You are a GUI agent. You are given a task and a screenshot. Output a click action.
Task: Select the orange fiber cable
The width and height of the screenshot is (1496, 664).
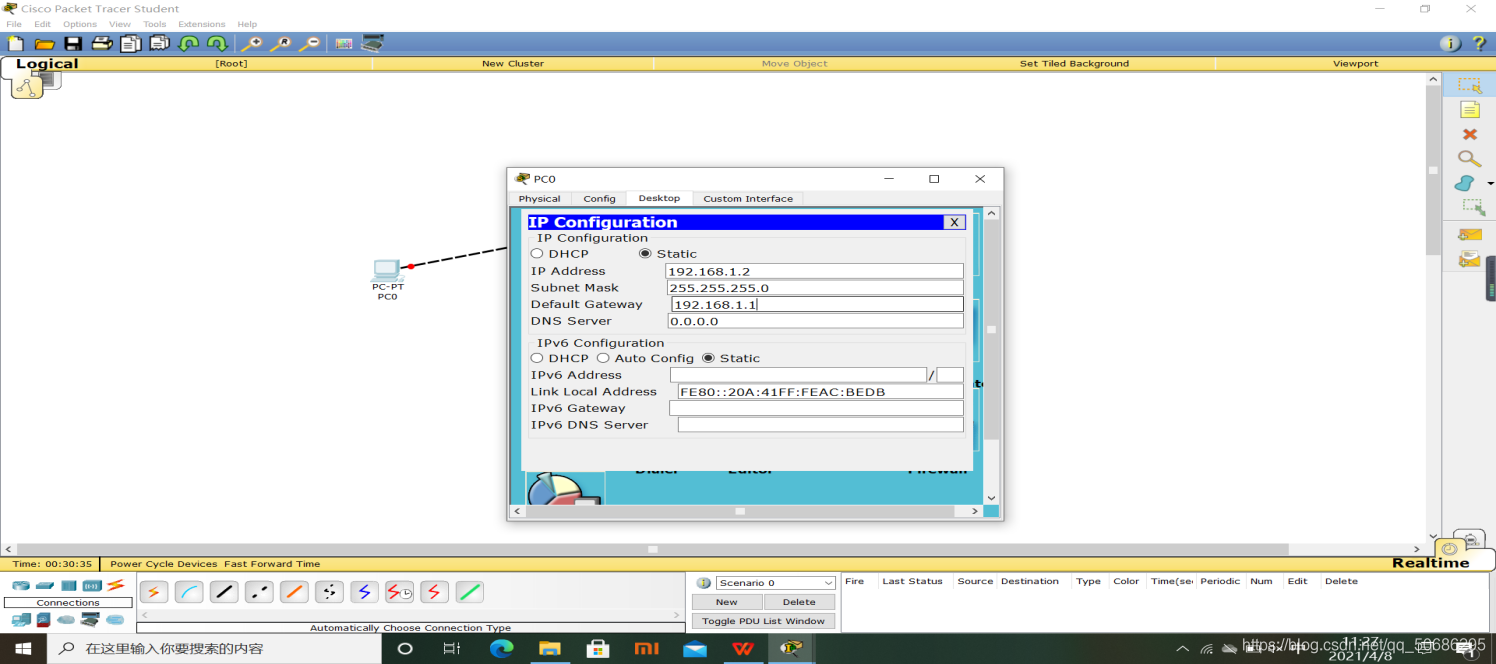click(294, 592)
